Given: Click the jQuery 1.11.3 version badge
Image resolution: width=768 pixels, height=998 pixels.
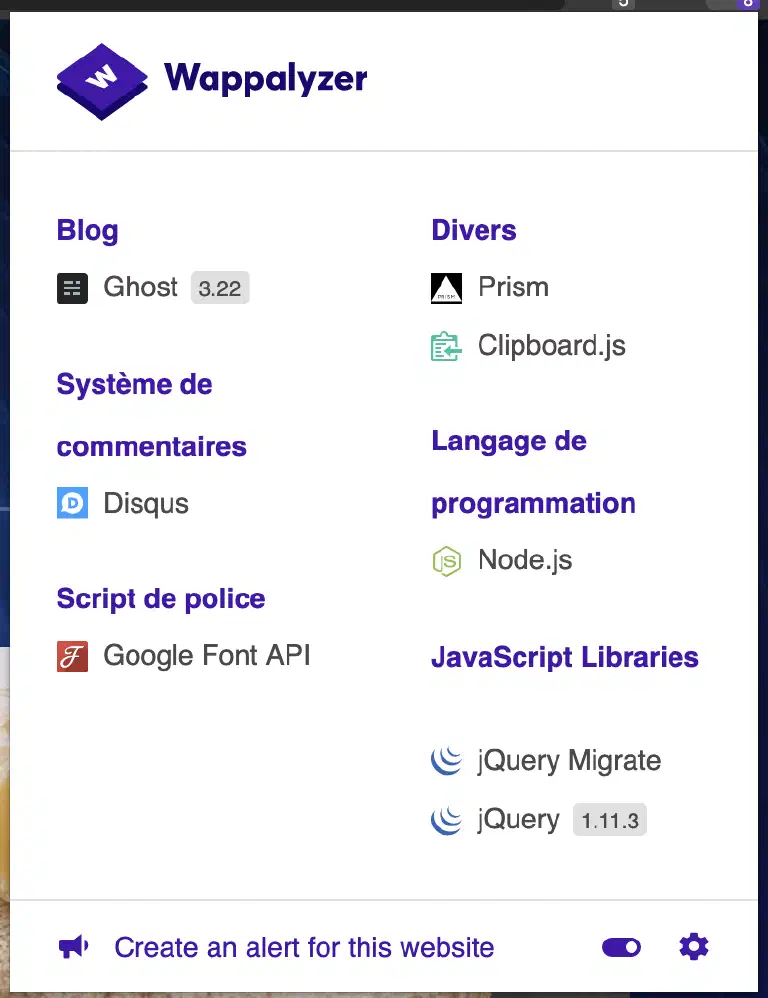Looking at the screenshot, I should [610, 820].
